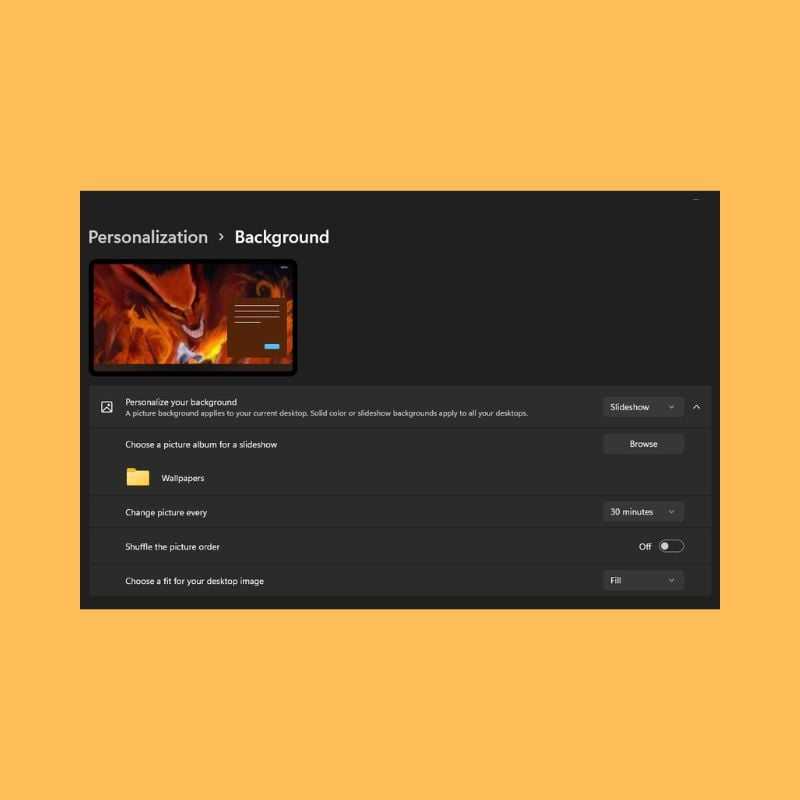Open the Fill fit dropdown
This screenshot has height=800, width=800.
click(643, 580)
